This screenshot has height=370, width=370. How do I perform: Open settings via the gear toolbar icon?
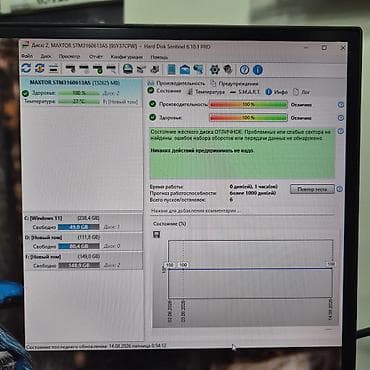[215, 70]
